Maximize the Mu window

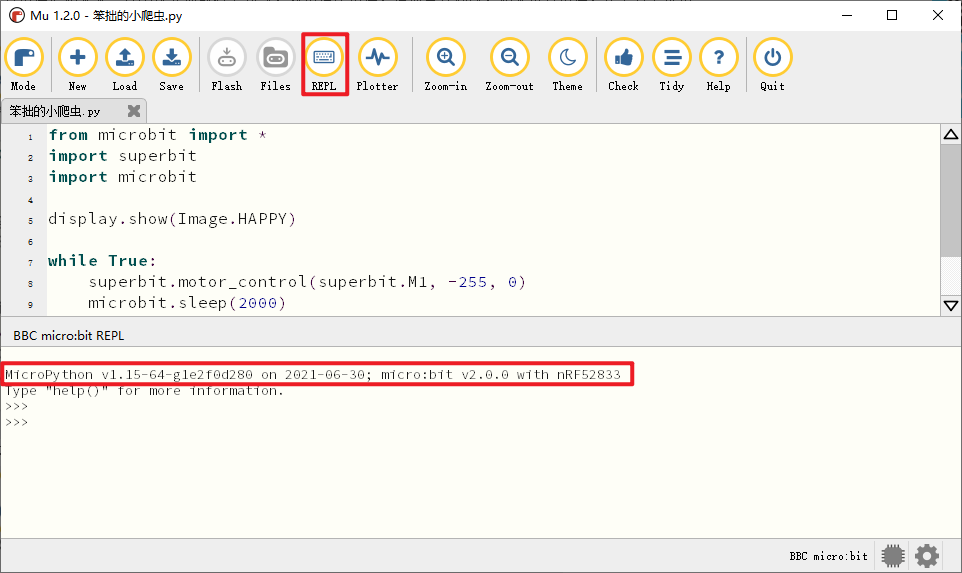tap(892, 15)
